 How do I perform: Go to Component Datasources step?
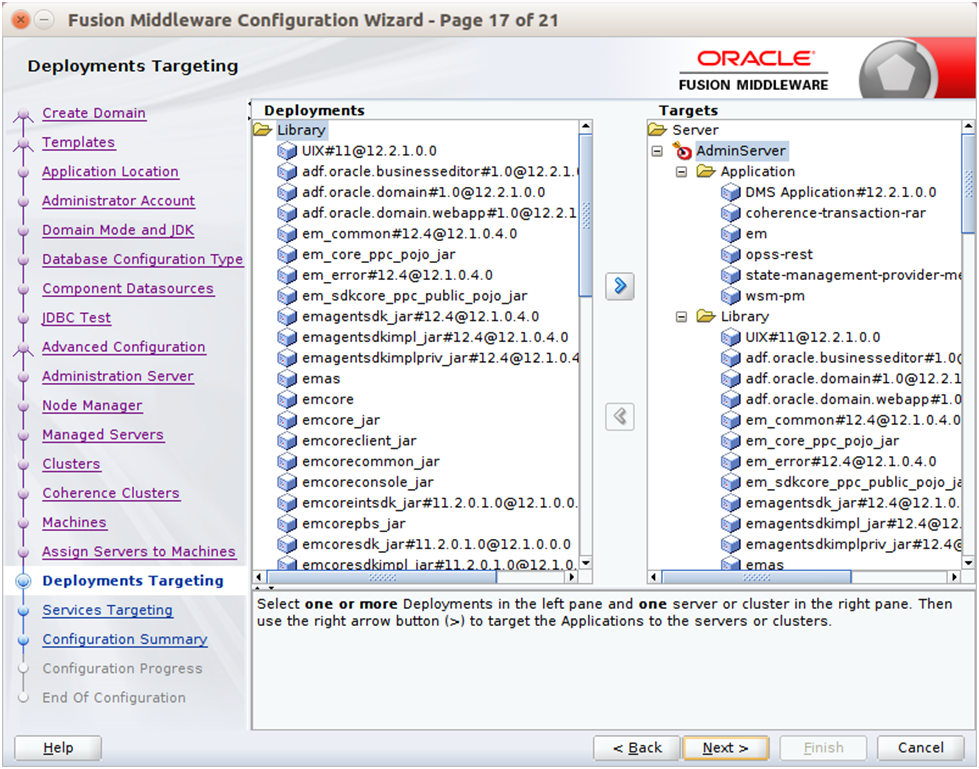(x=128, y=288)
